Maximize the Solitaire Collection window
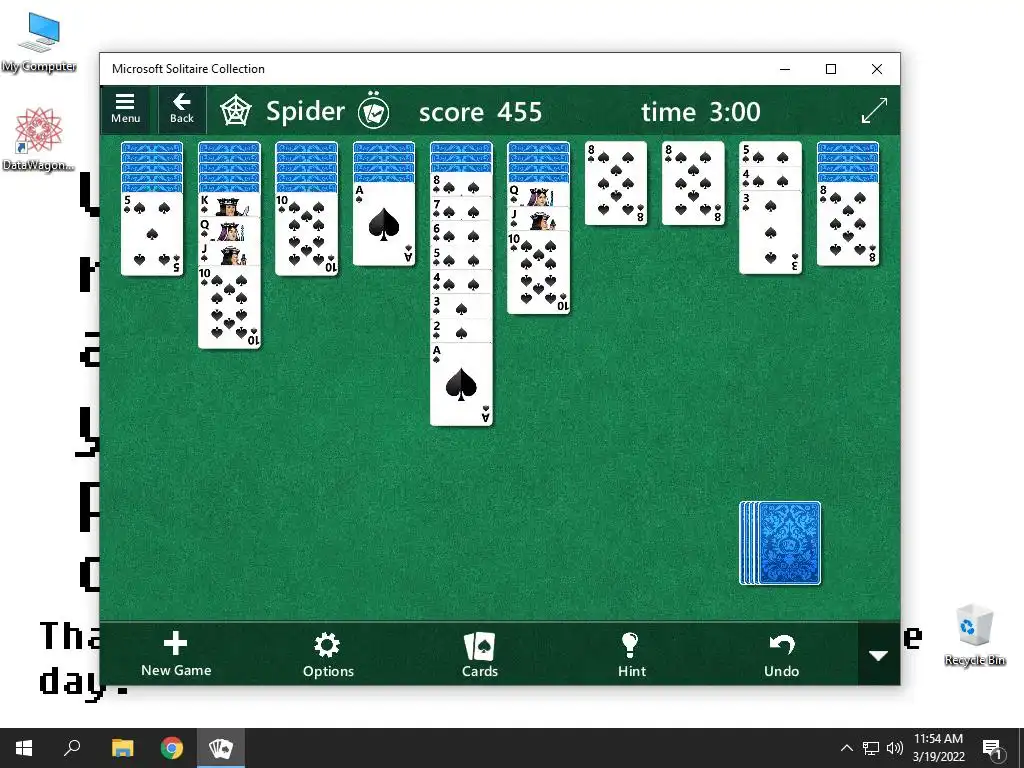Viewport: 1024px width, 768px height. 831,69
